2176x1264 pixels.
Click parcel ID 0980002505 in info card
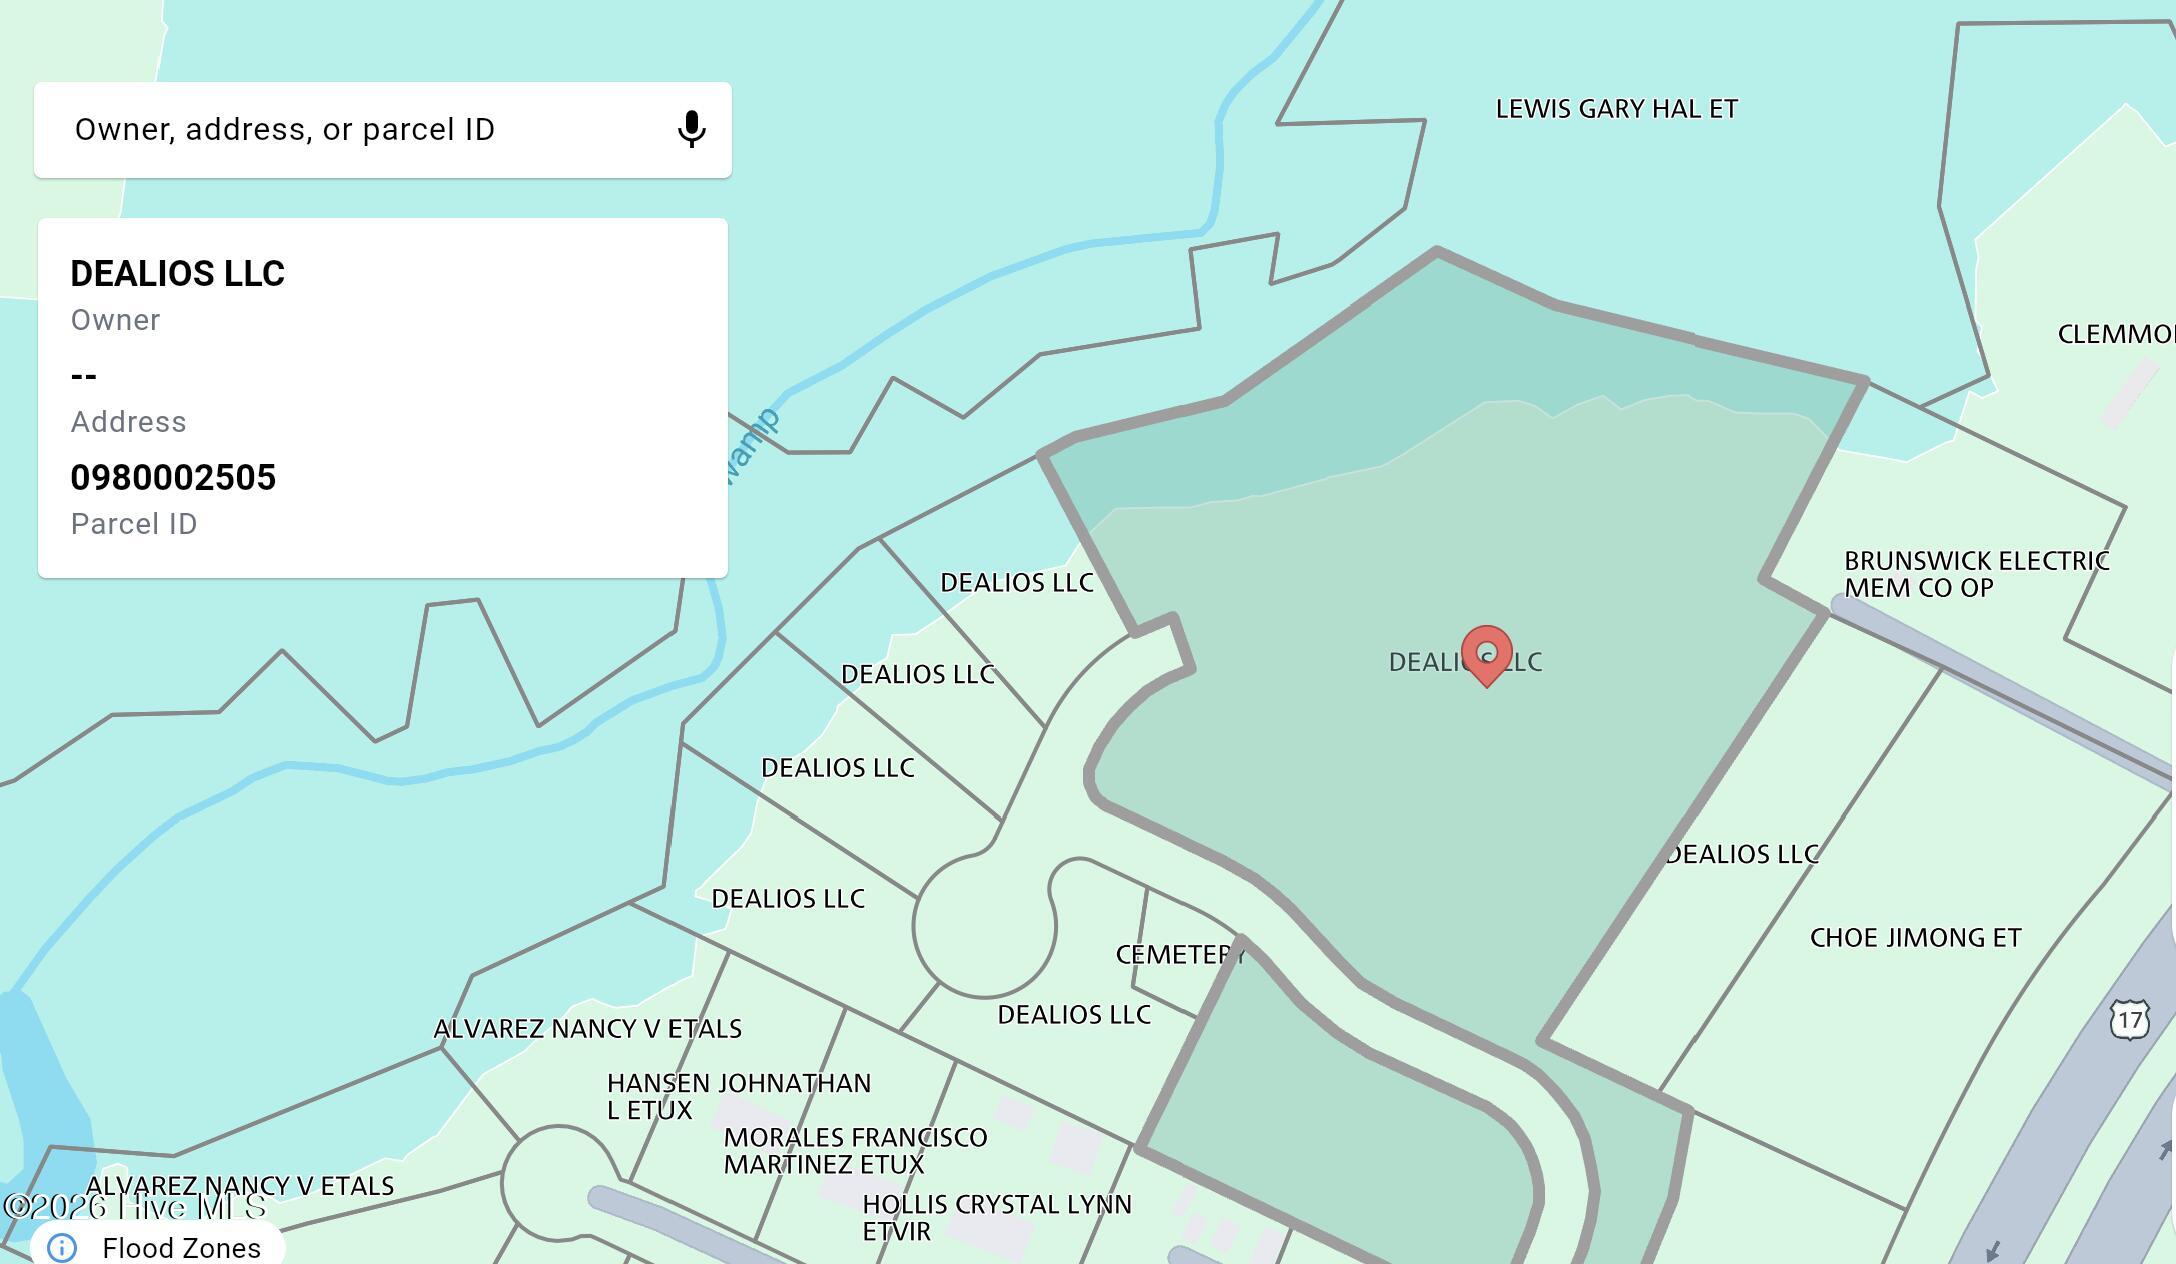(173, 478)
